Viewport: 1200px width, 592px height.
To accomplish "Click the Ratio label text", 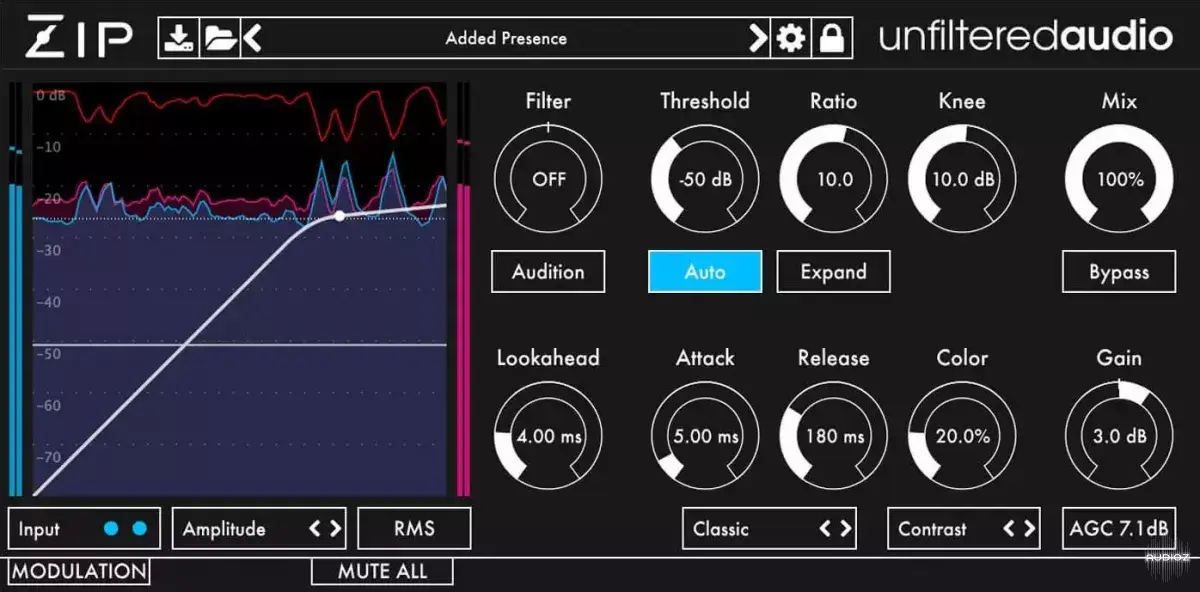I will [833, 101].
